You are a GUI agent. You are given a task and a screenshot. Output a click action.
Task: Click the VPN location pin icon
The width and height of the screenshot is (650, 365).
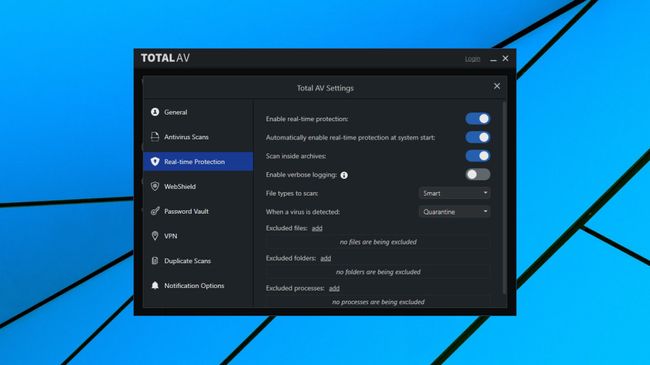coord(155,236)
